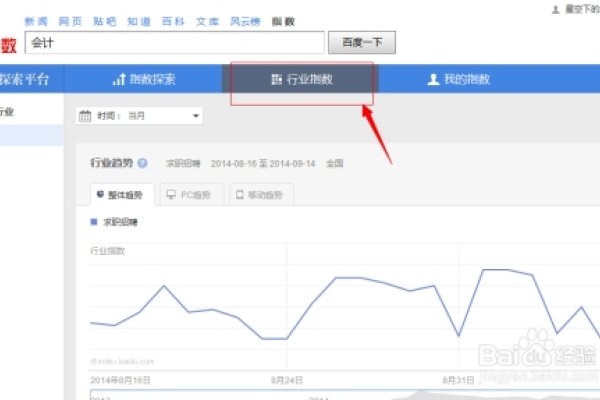Screen dimensions: 600x400
Task: Click the user avatar icon at top right
Action: click(556, 10)
